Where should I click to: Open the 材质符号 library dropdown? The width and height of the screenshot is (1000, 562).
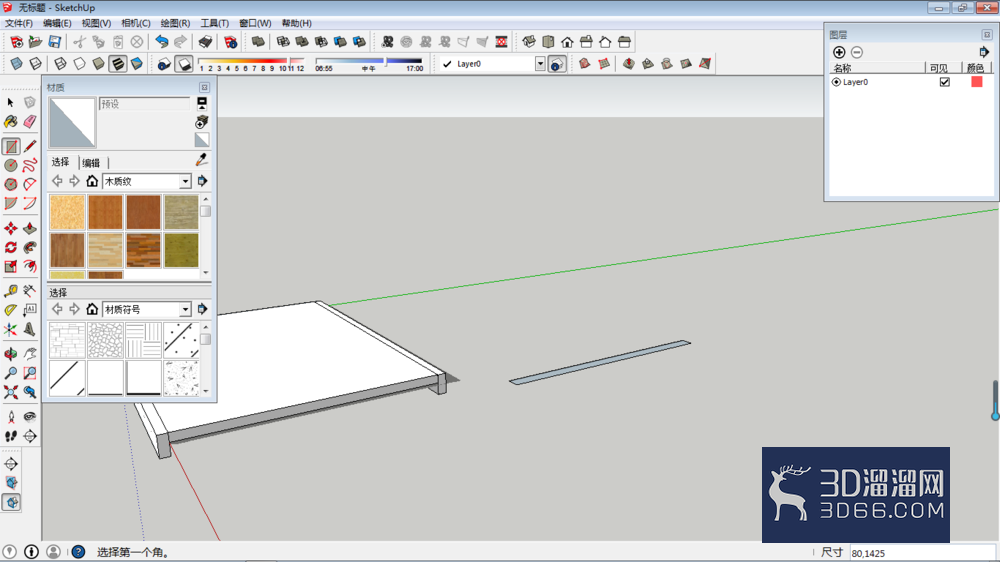(x=185, y=309)
